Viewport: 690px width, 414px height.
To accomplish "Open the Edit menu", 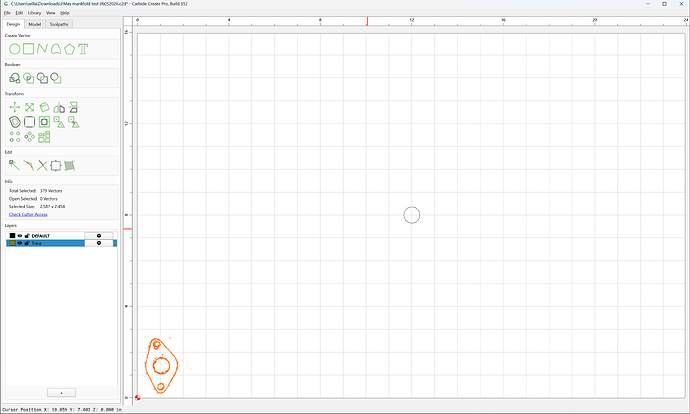I will point(19,13).
